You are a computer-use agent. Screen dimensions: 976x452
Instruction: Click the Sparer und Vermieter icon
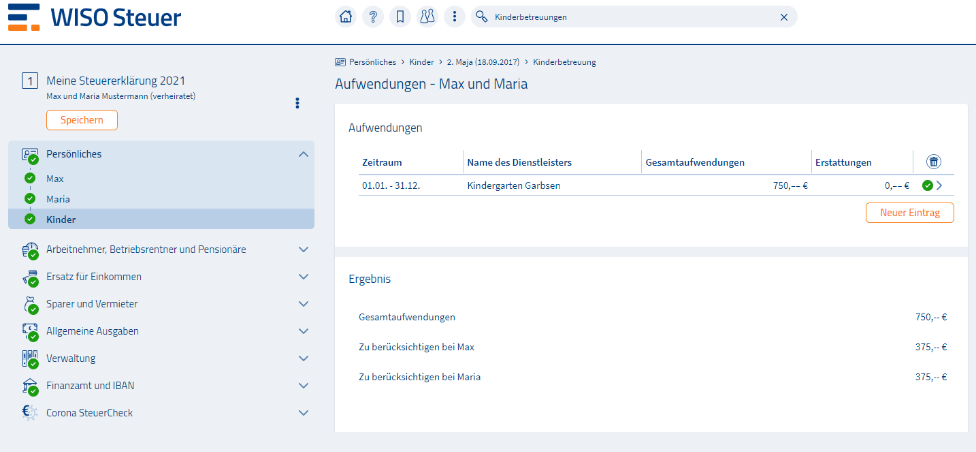tap(30, 306)
